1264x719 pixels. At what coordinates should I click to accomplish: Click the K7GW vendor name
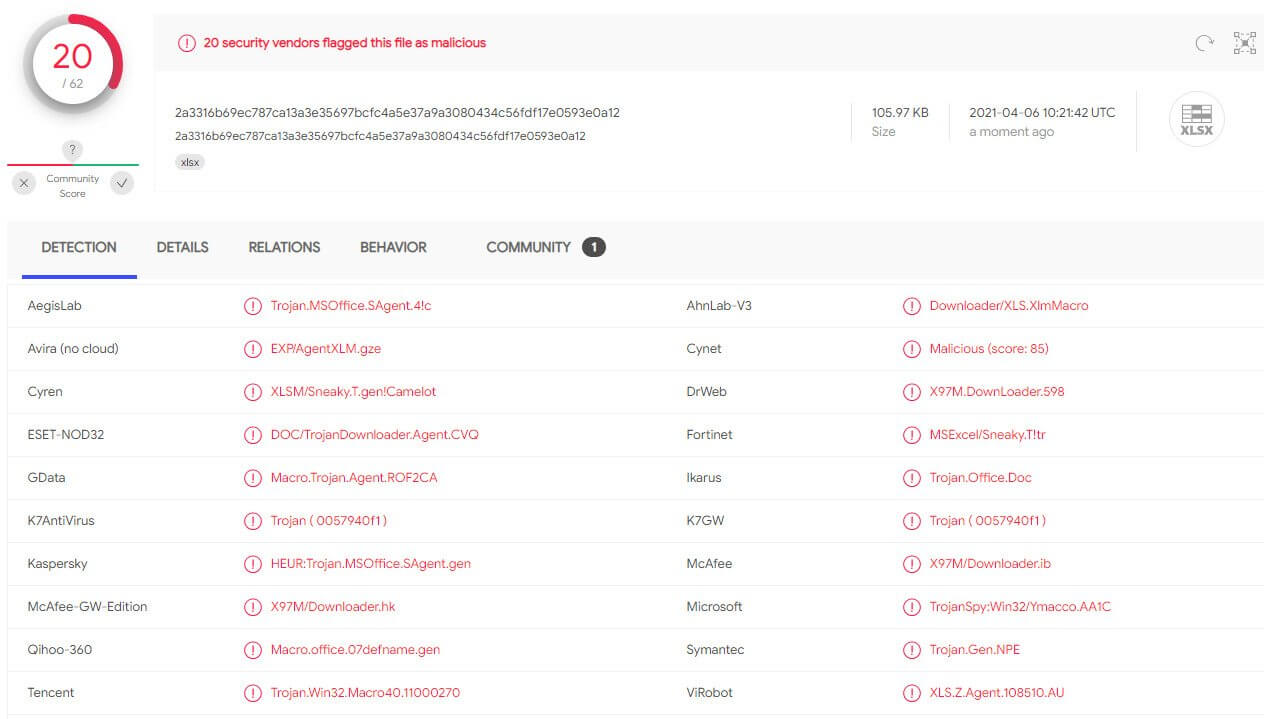(705, 521)
